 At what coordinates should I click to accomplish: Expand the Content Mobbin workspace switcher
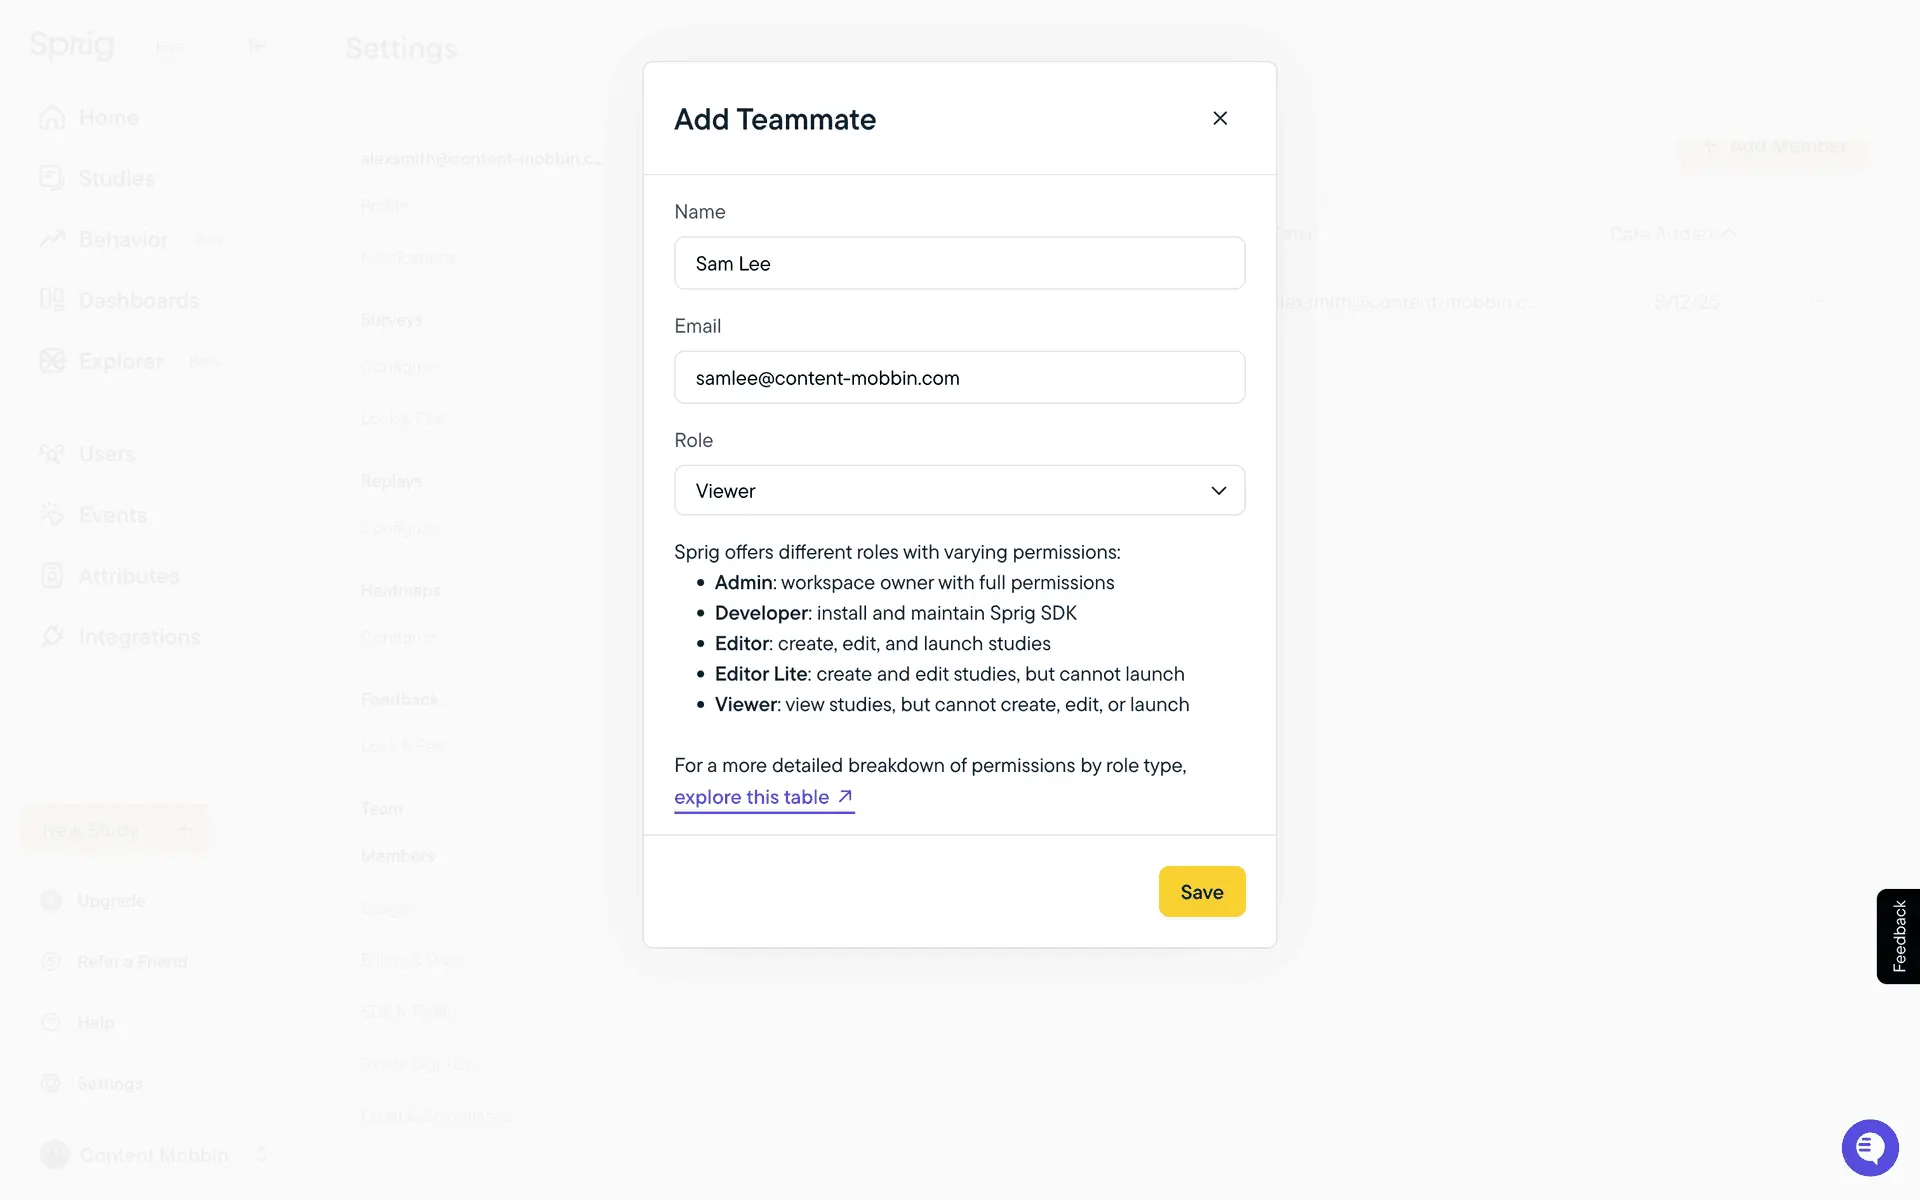point(154,1155)
